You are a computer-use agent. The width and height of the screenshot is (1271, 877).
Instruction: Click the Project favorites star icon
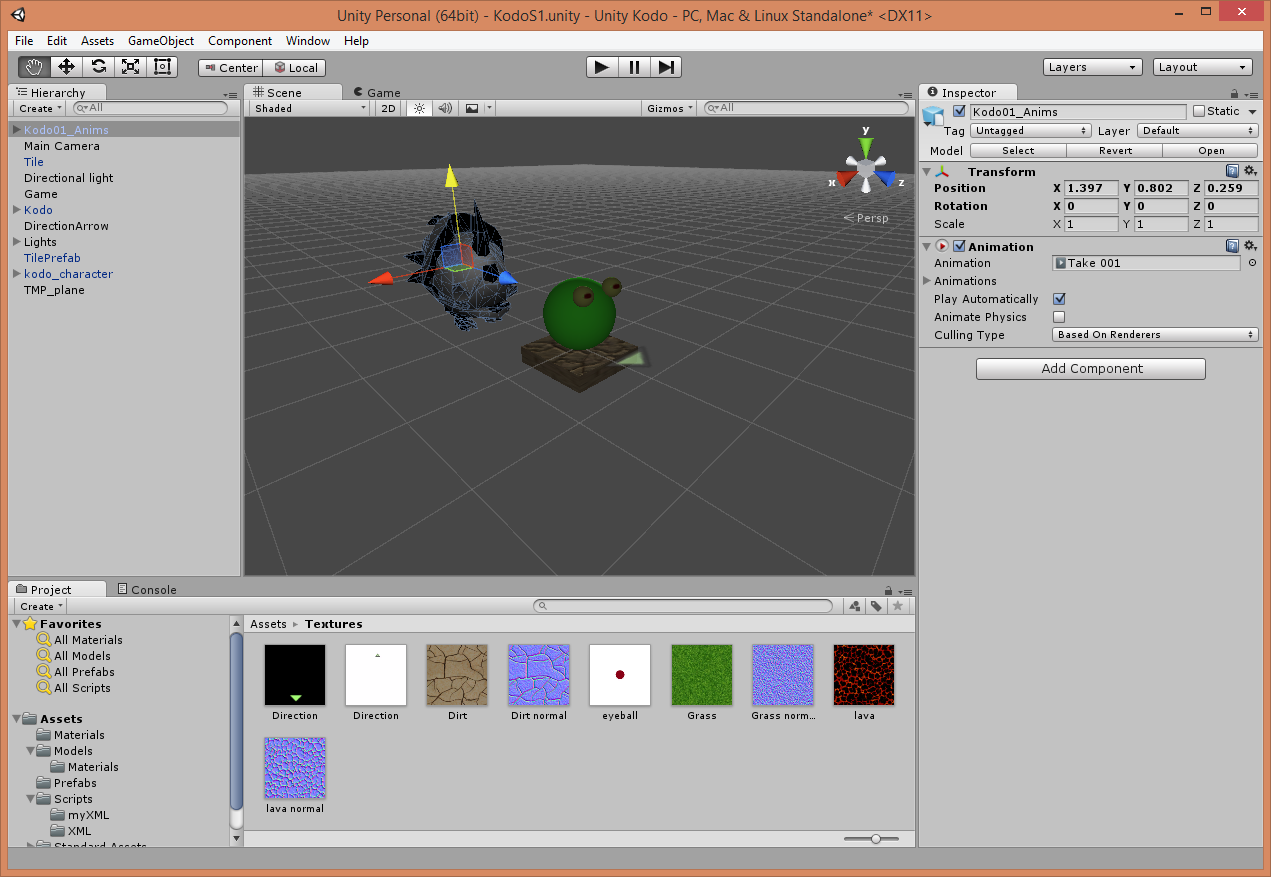(898, 606)
